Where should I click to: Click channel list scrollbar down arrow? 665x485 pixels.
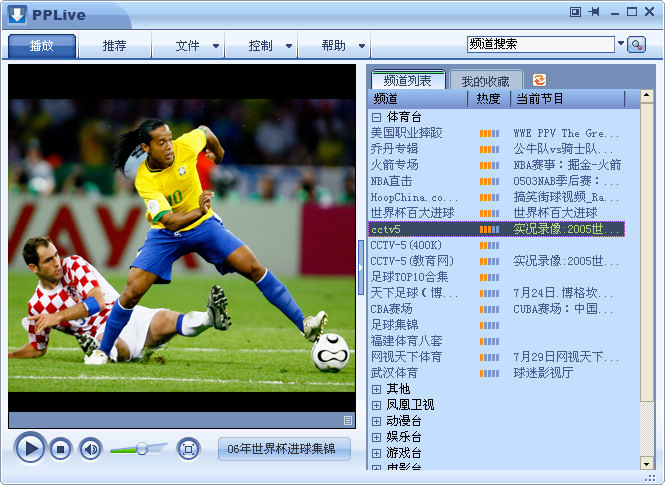[646, 464]
